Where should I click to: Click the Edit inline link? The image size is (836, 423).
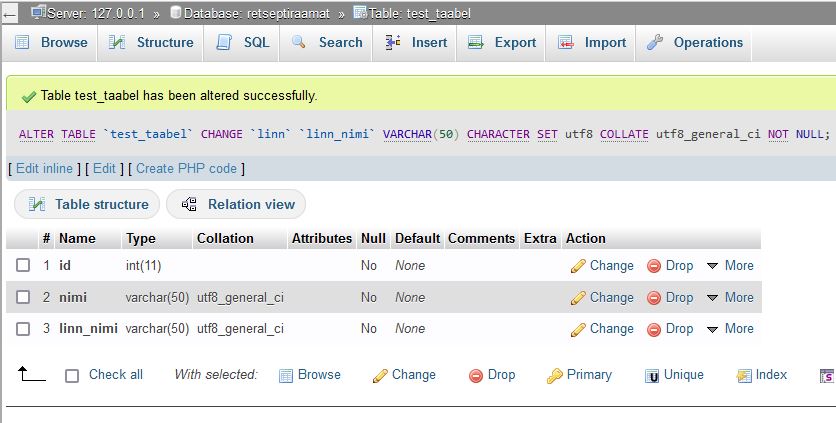44,169
